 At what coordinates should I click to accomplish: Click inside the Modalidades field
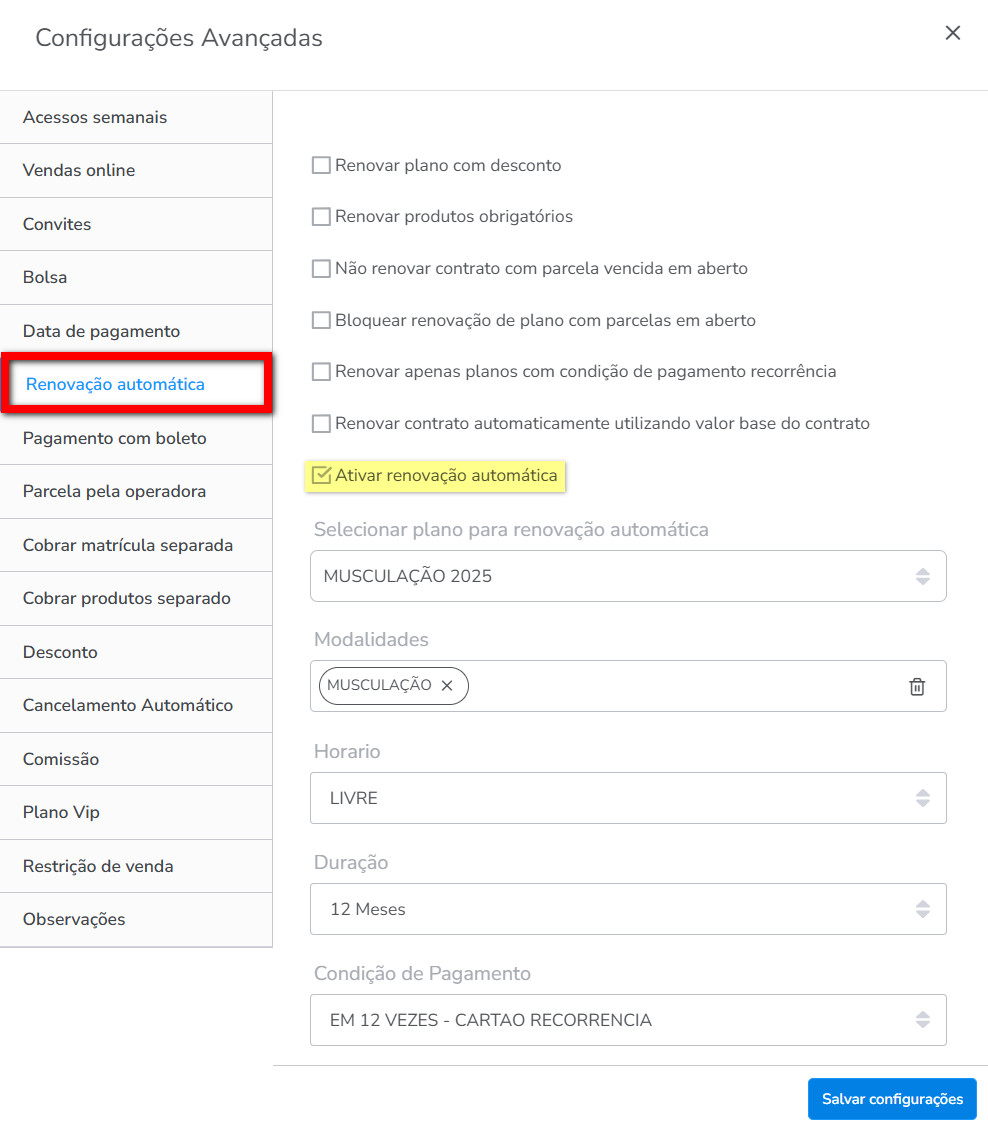[680, 686]
